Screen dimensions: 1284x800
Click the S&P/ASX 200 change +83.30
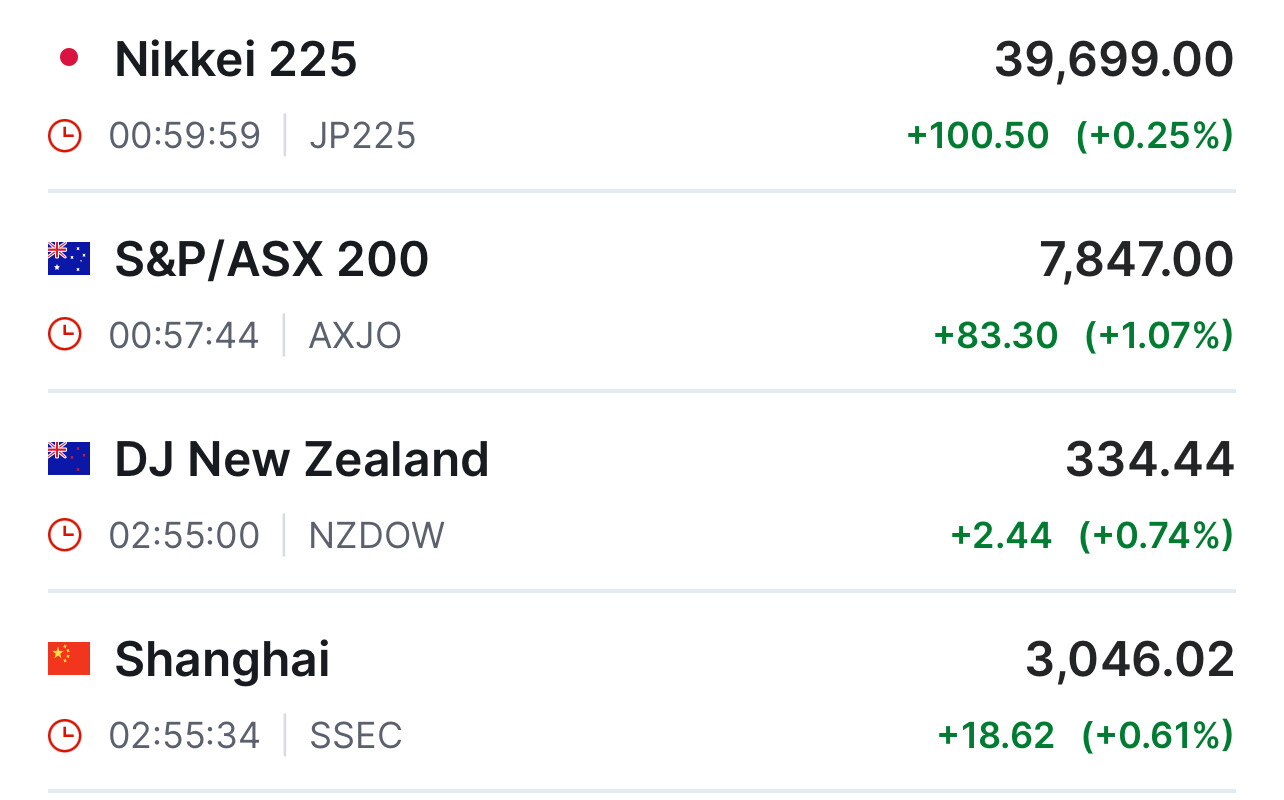pos(995,335)
